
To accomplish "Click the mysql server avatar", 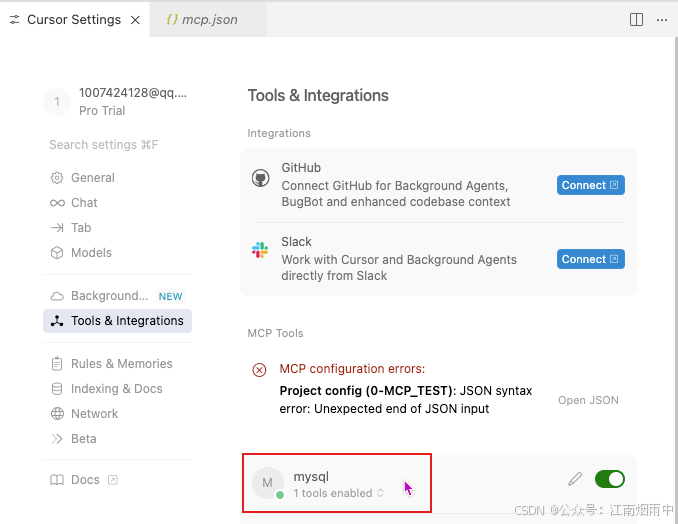I will (268, 483).
